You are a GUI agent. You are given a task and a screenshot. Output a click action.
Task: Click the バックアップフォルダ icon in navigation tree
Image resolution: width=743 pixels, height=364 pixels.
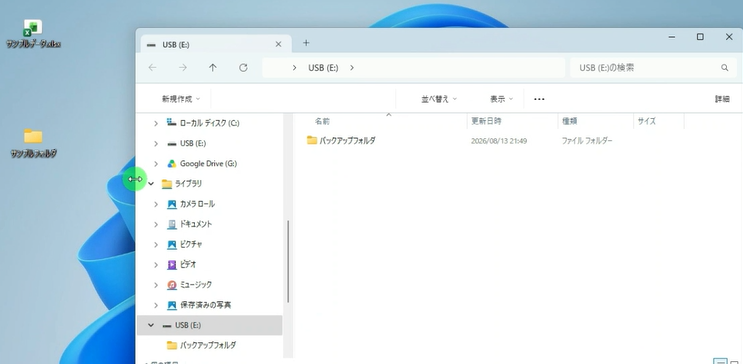[x=172, y=345]
